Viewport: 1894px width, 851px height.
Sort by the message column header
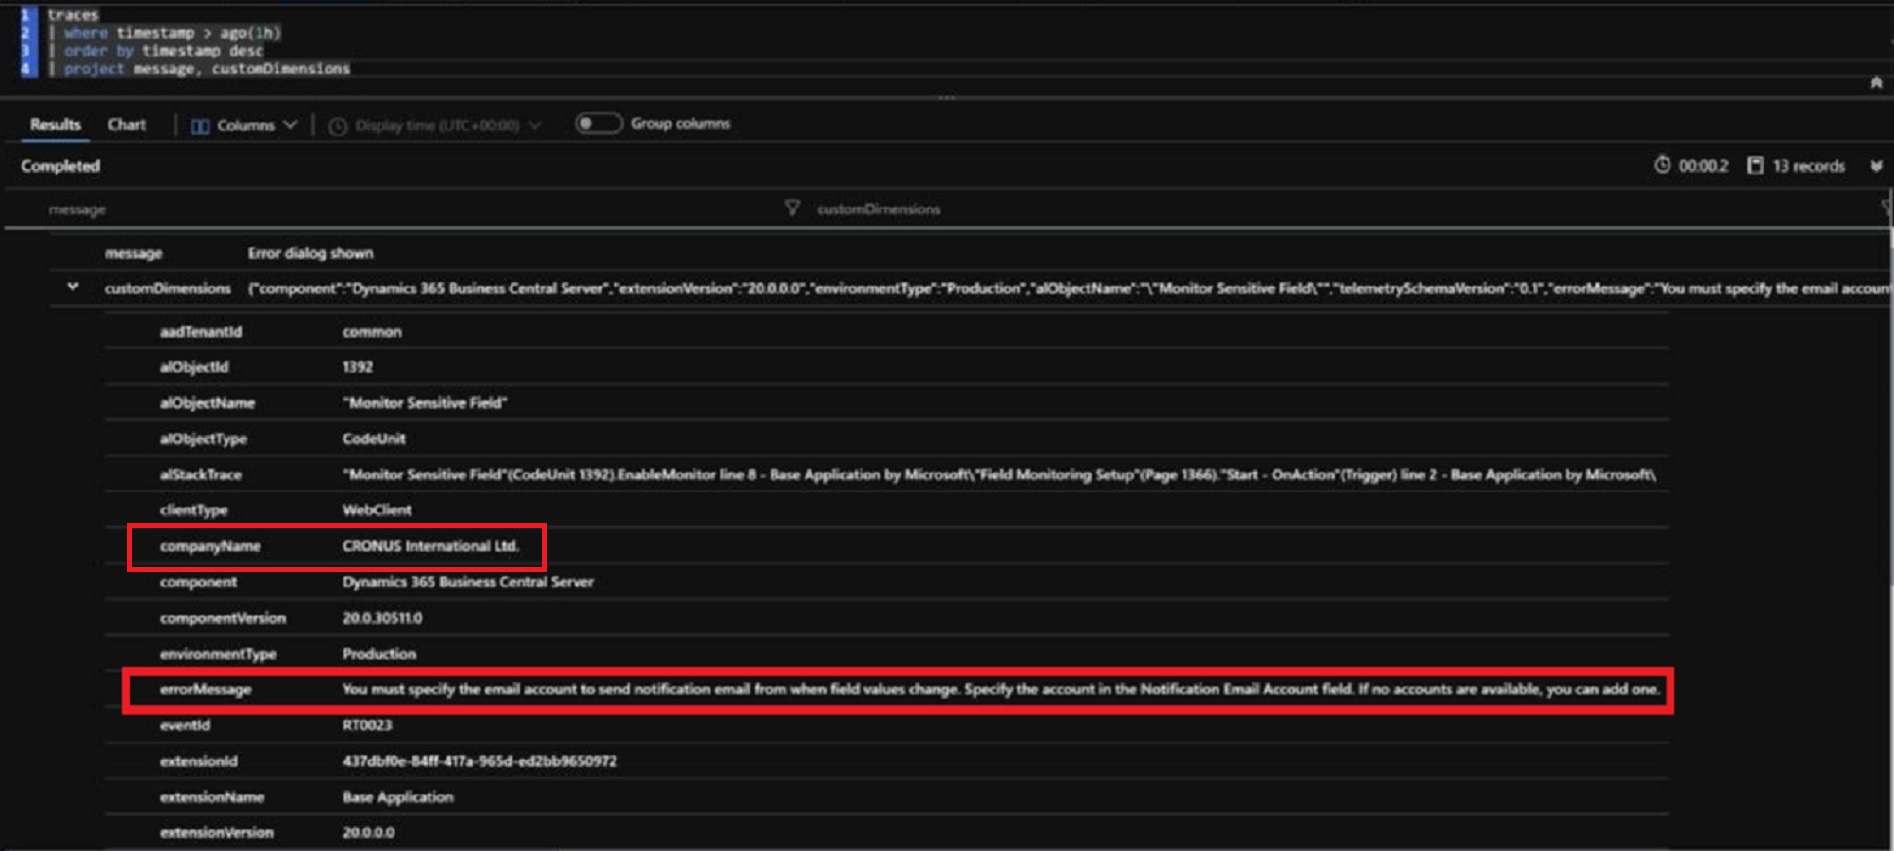coord(77,210)
